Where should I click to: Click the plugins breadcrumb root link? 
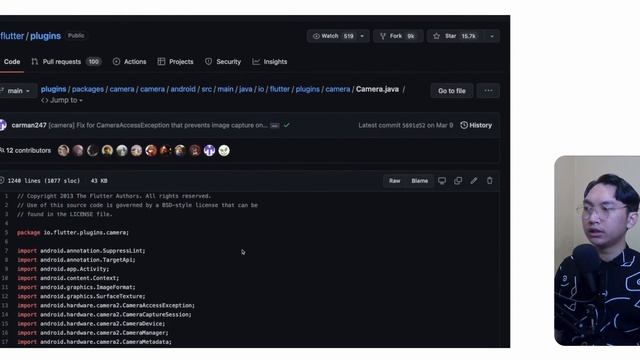pos(53,89)
